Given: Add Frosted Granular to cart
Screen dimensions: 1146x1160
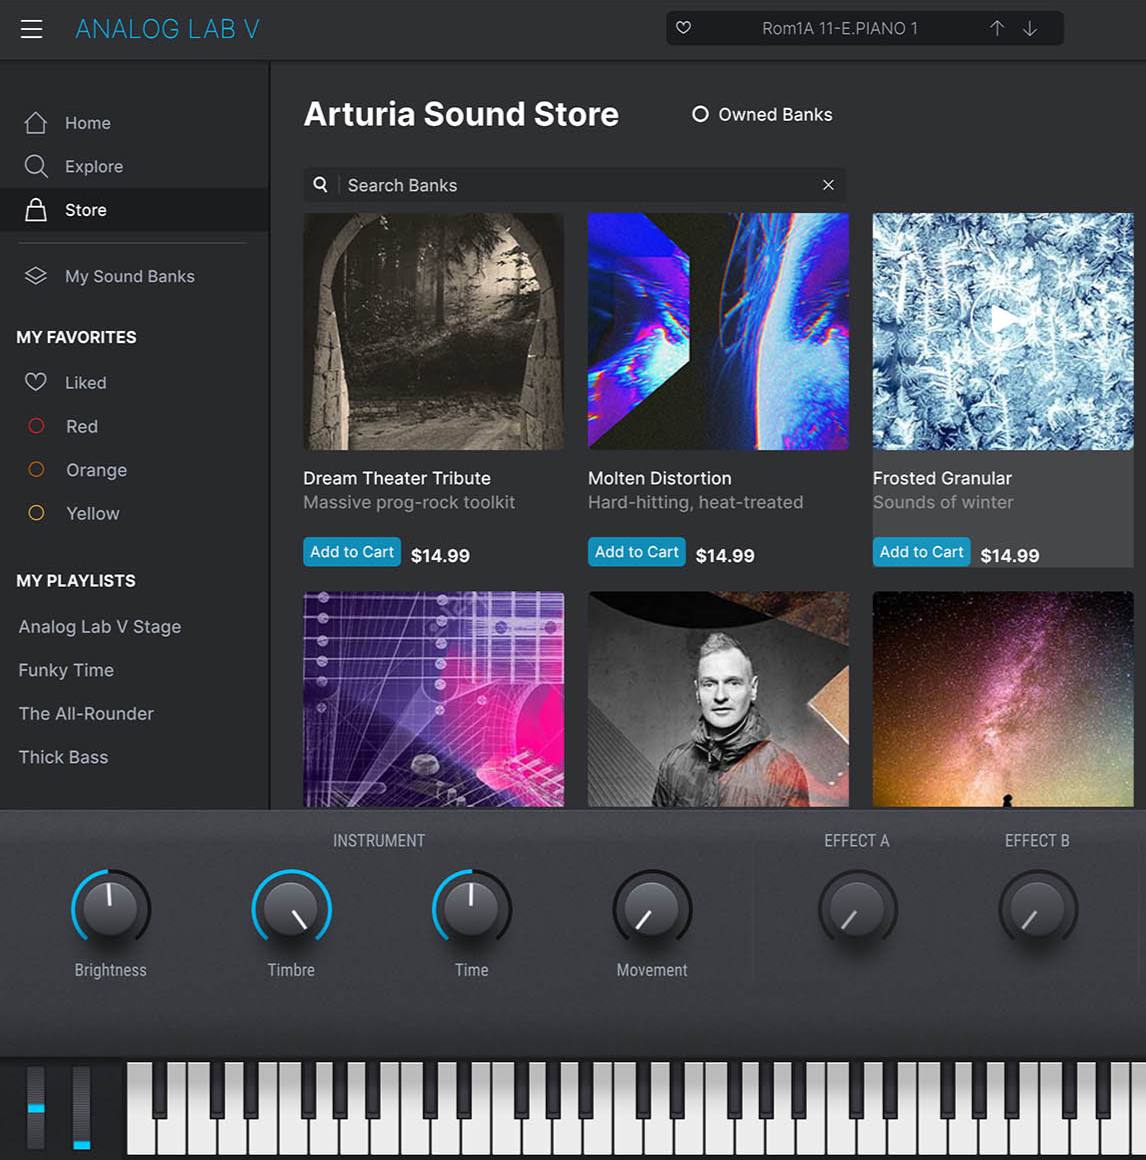Looking at the screenshot, I should (x=922, y=552).
